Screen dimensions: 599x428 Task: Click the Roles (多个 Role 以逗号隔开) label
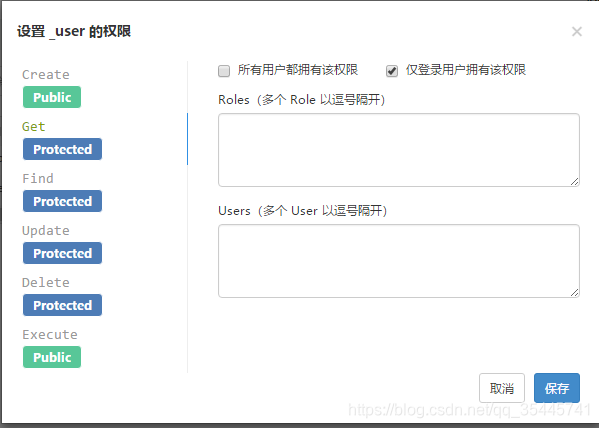302,100
